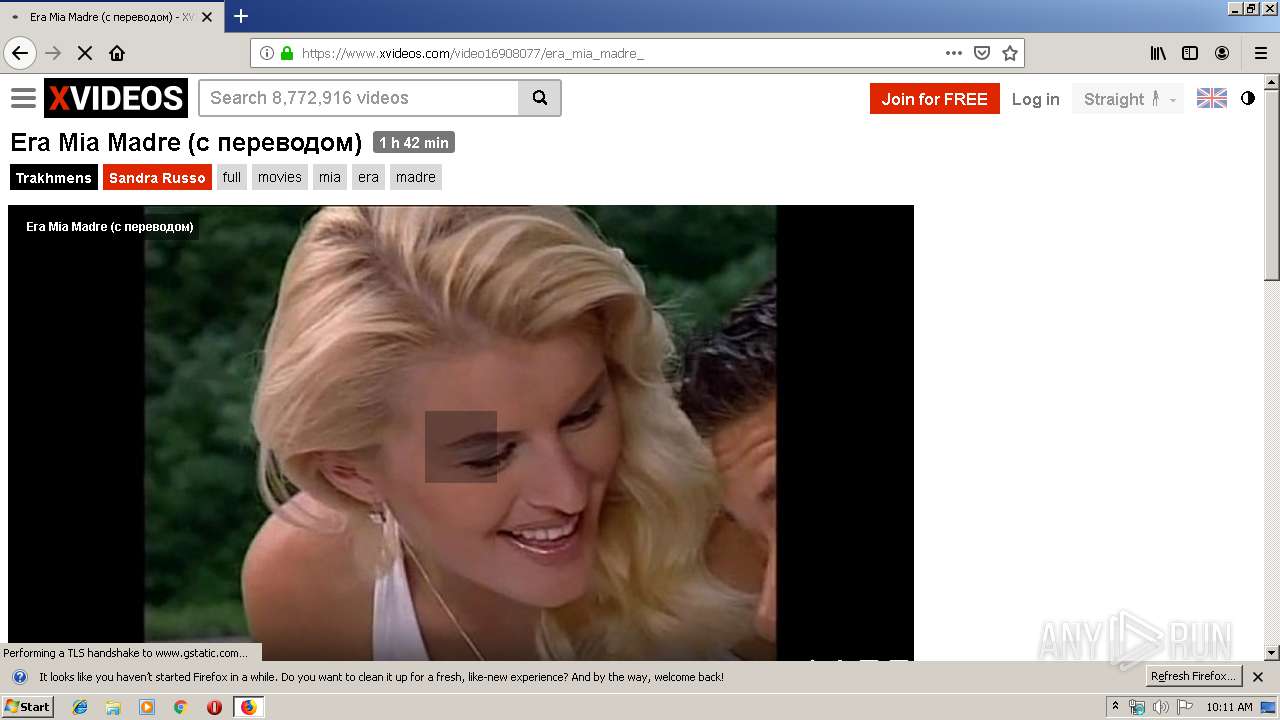
Task: Click the notification bar question icon
Action: (19, 677)
